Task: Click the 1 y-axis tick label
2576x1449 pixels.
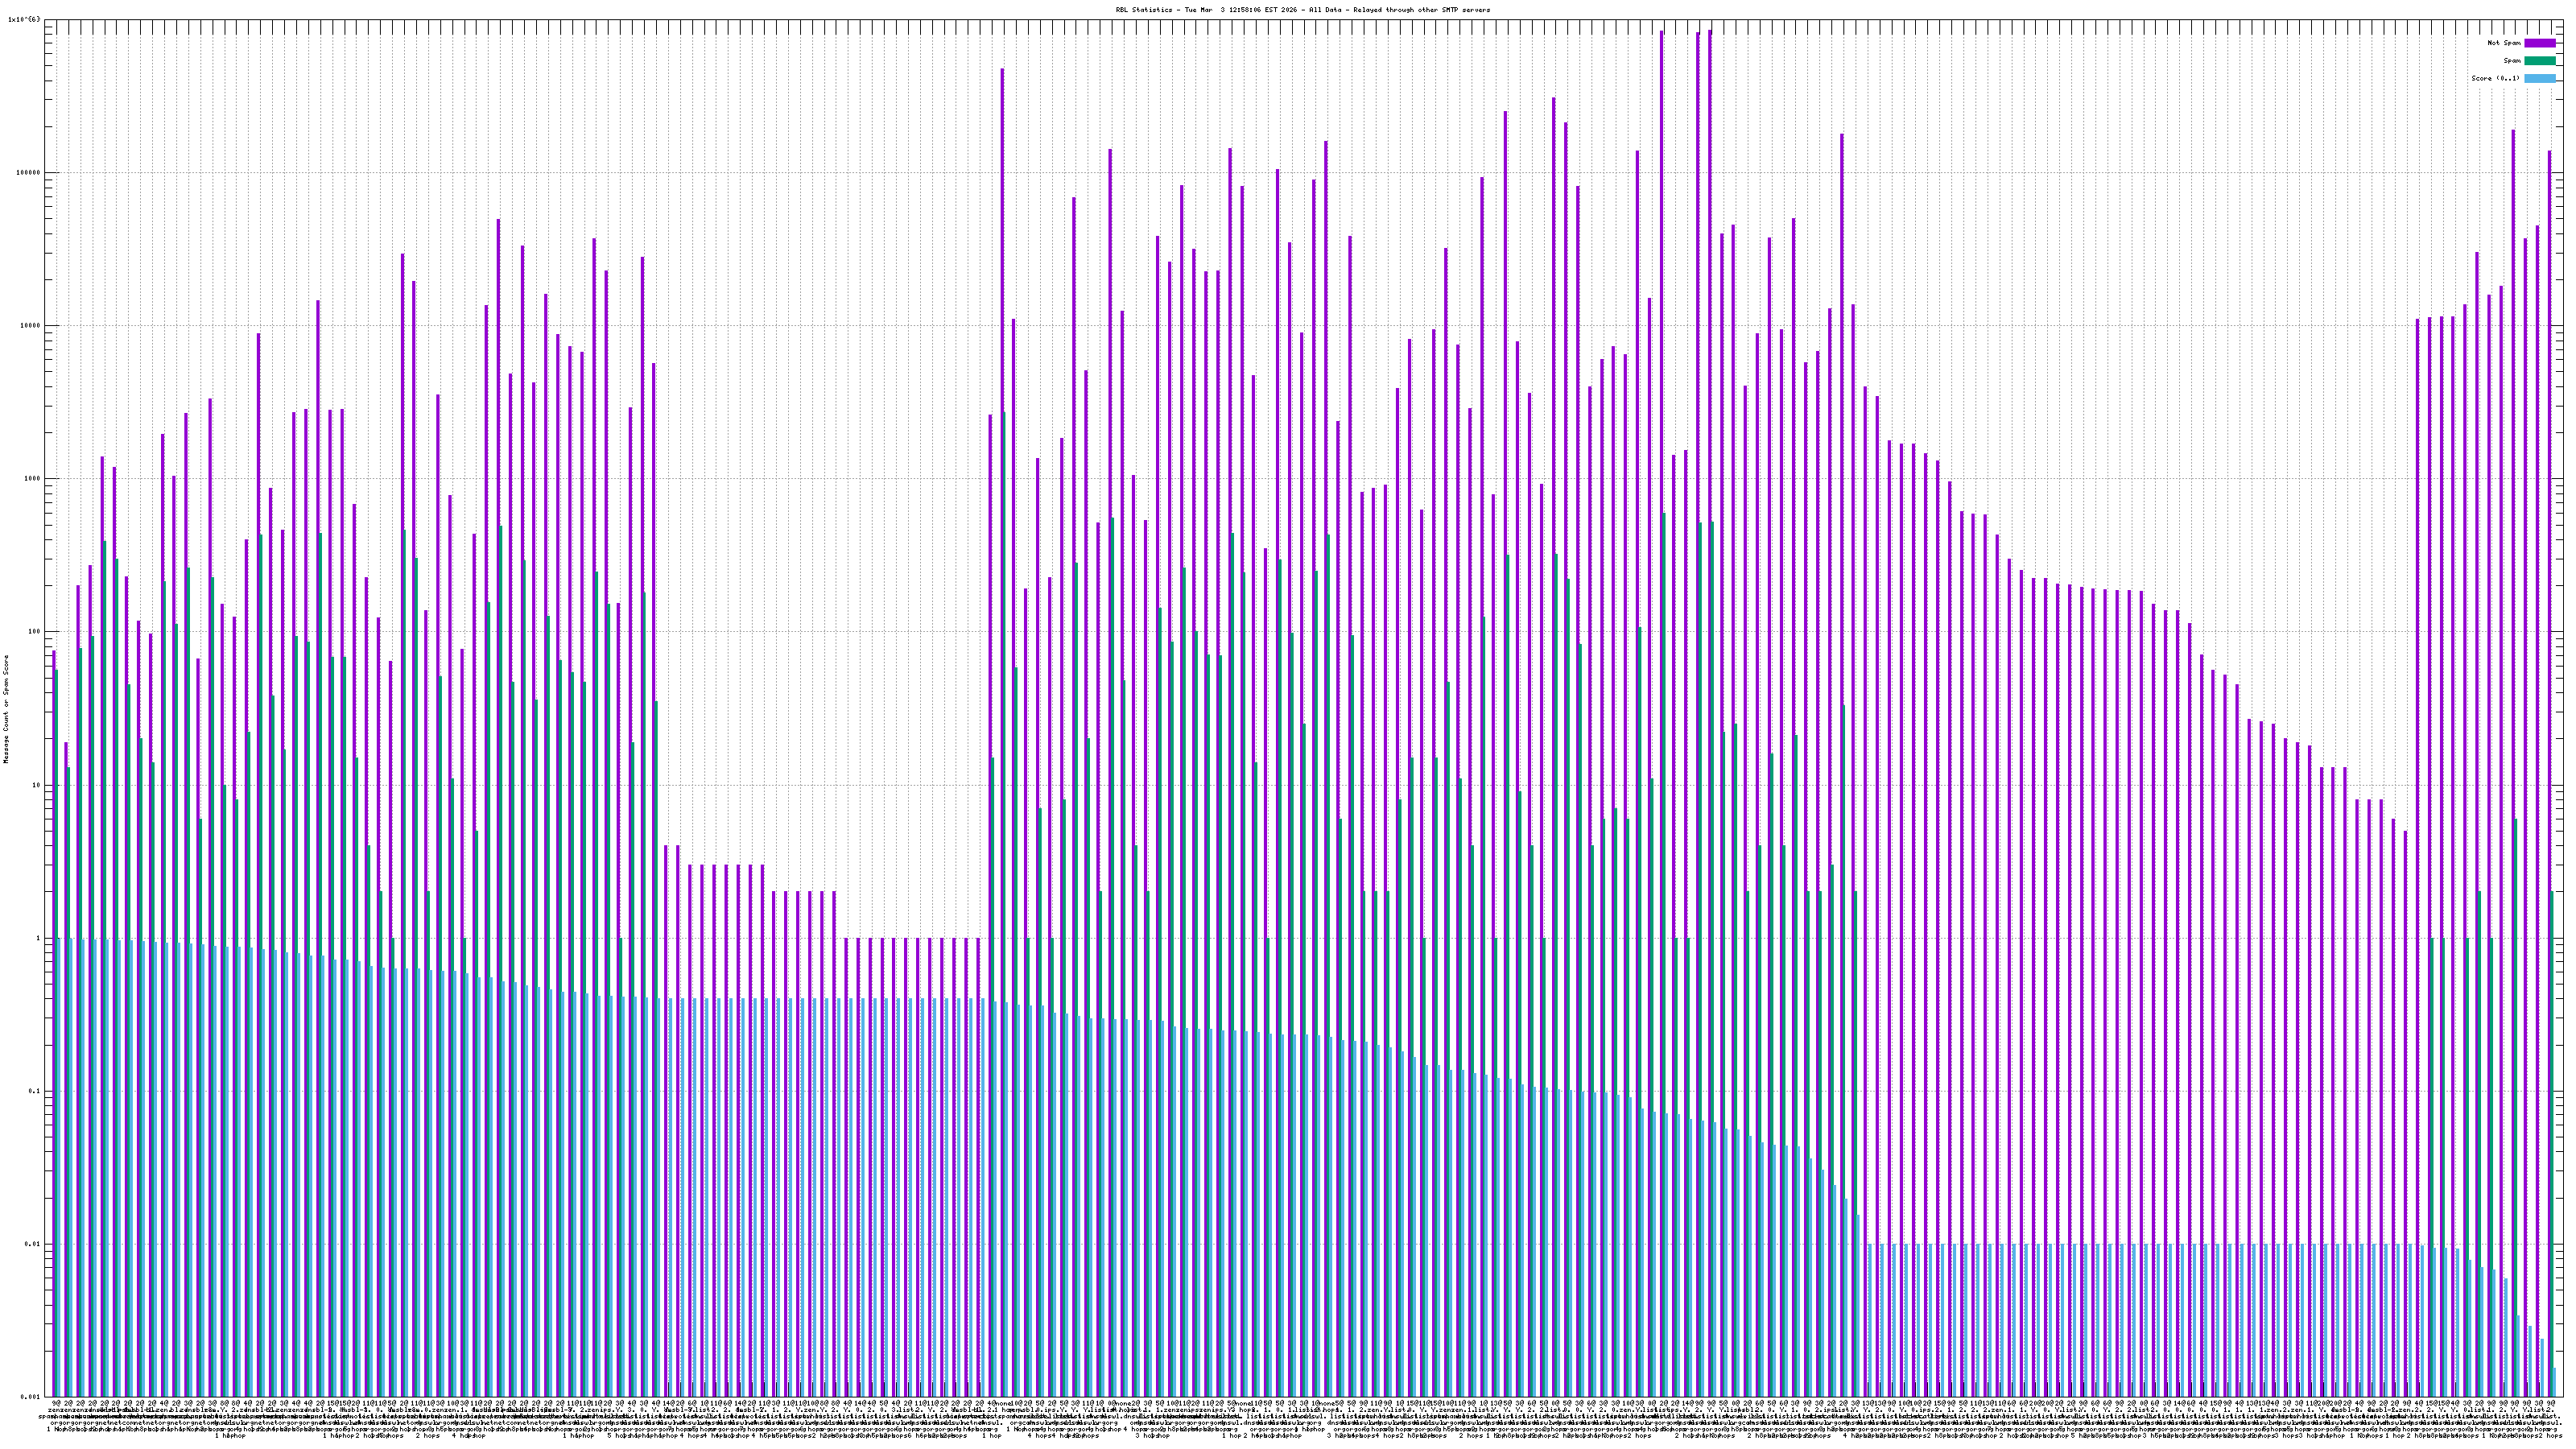Action: coord(38,938)
